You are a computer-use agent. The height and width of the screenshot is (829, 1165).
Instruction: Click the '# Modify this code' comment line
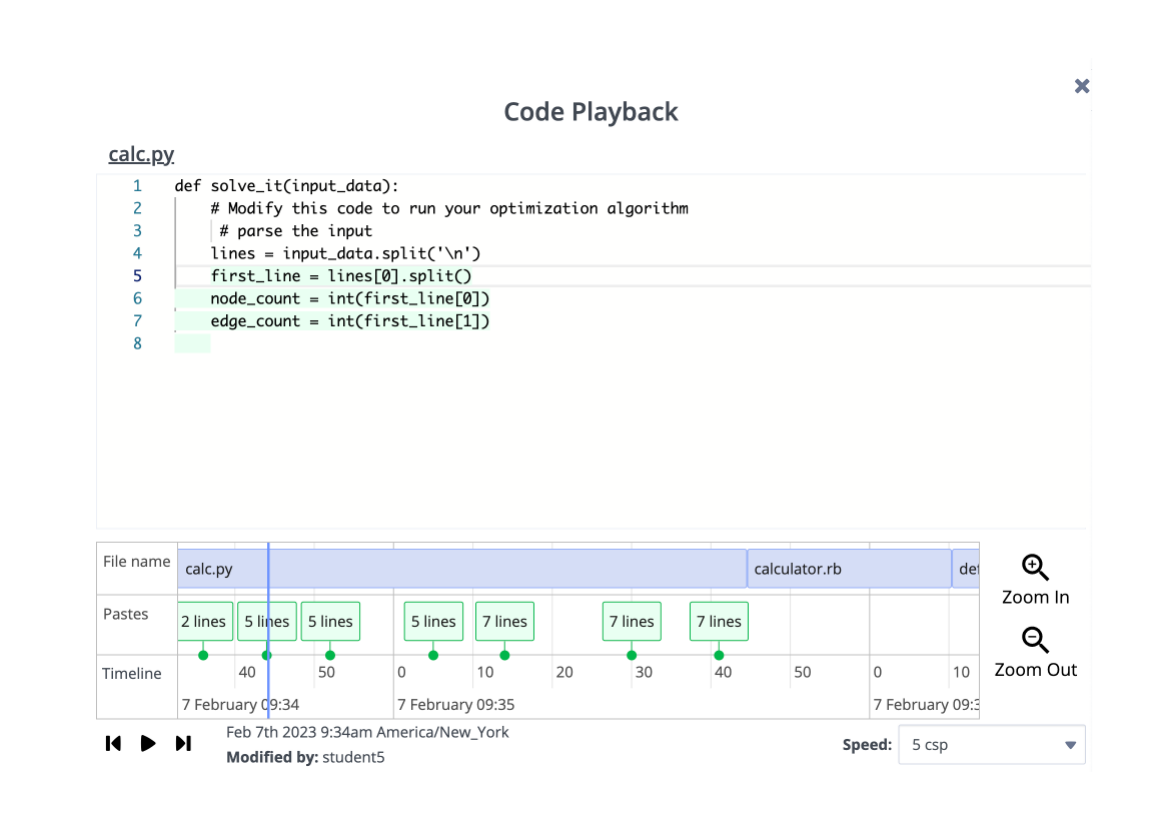450,209
